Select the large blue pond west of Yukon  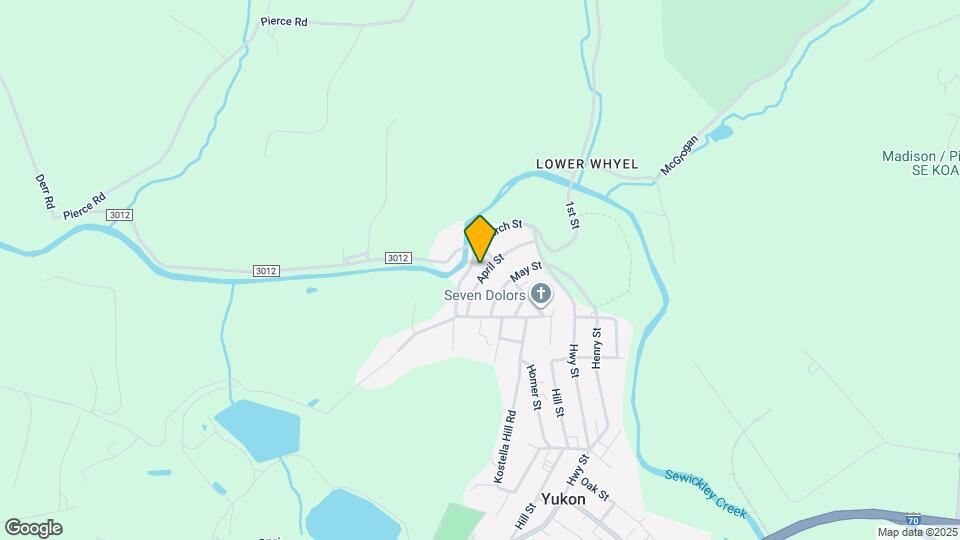(257, 430)
